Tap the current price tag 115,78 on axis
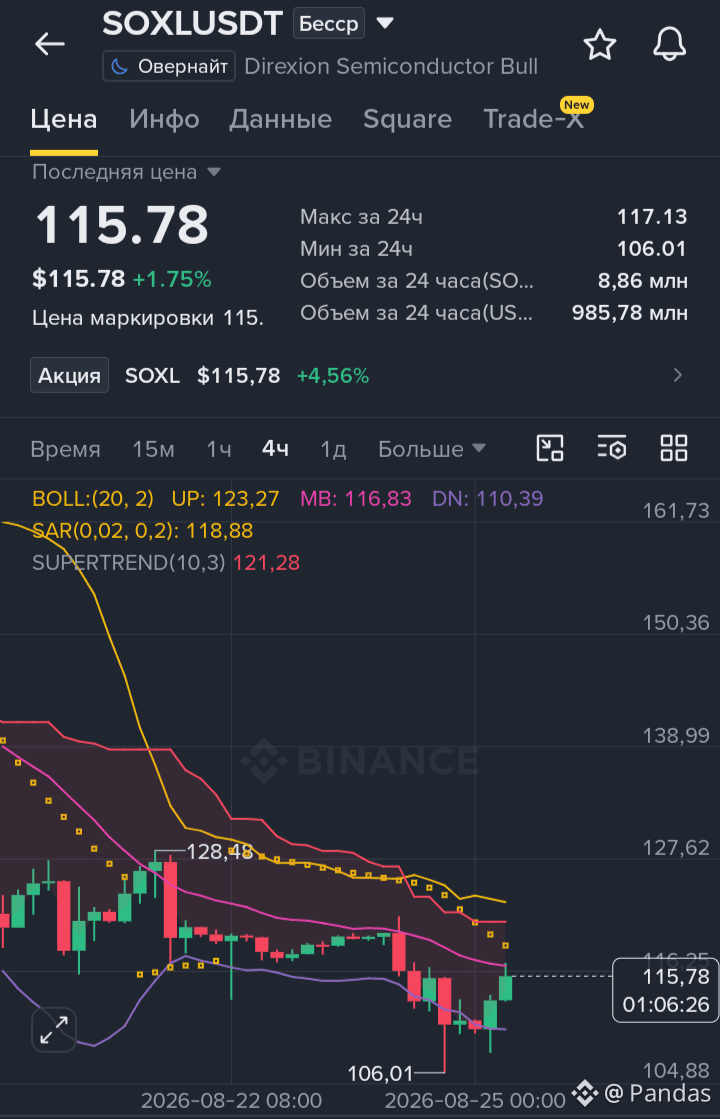720x1119 pixels. click(x=666, y=991)
